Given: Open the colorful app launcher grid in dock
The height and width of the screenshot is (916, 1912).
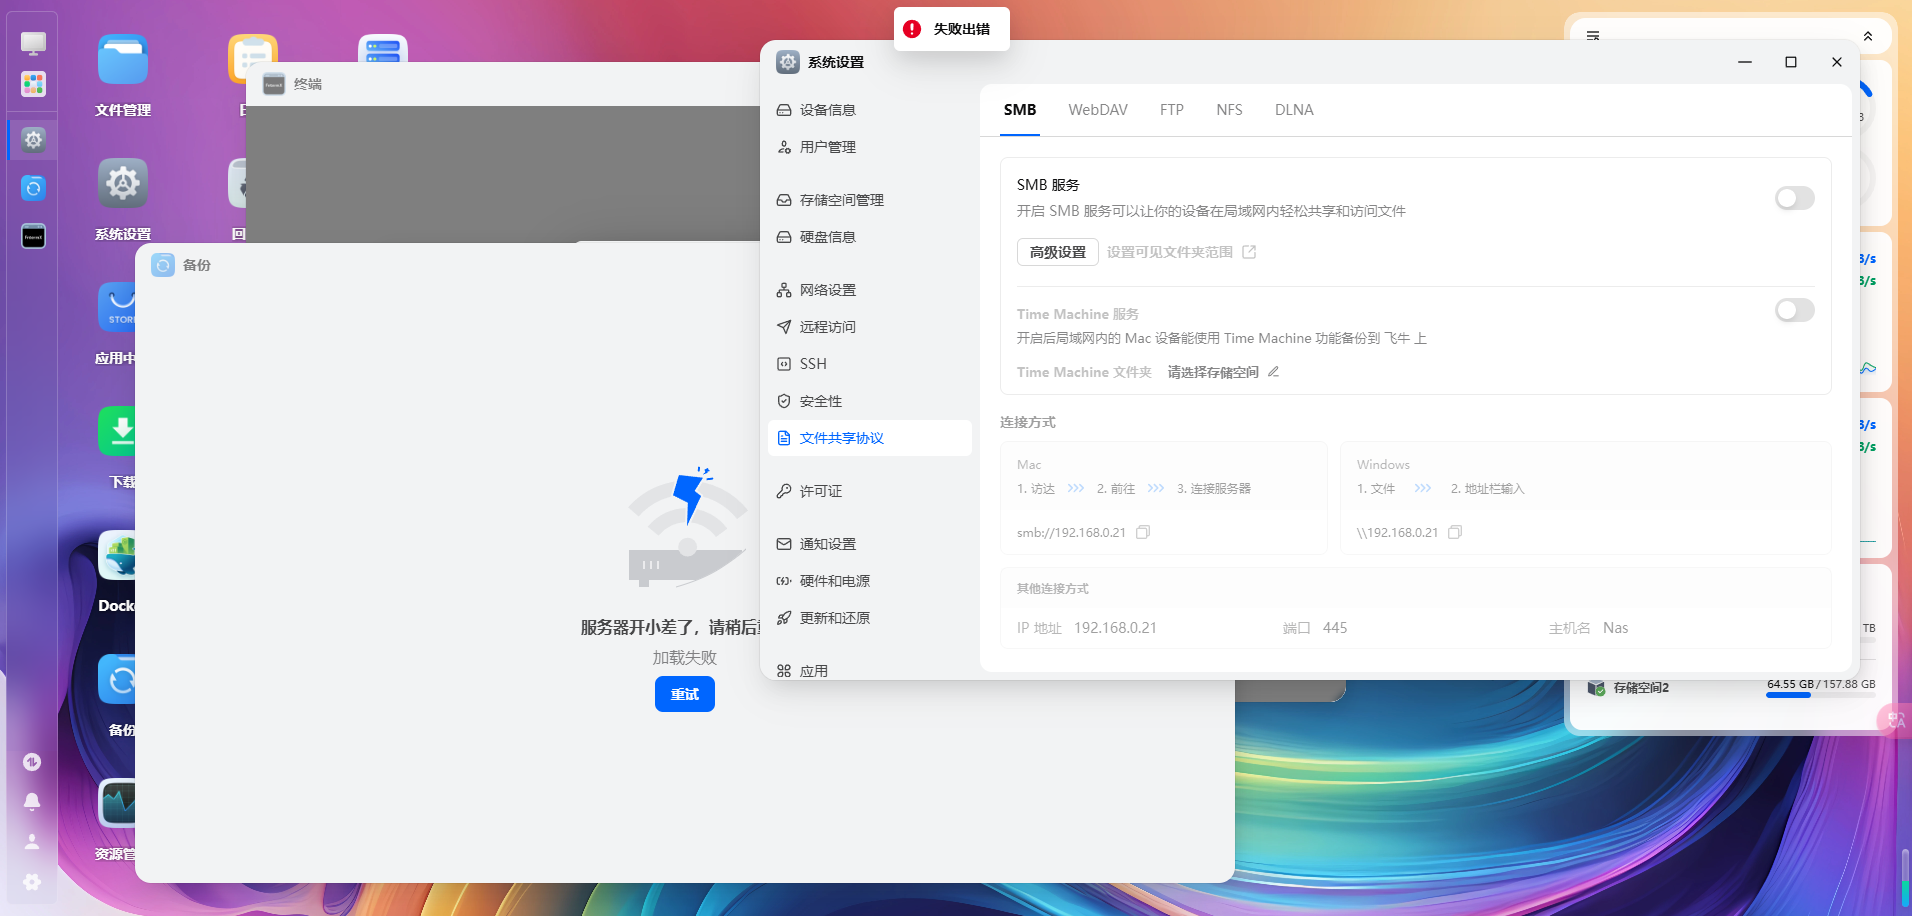Looking at the screenshot, I should pos(33,84).
